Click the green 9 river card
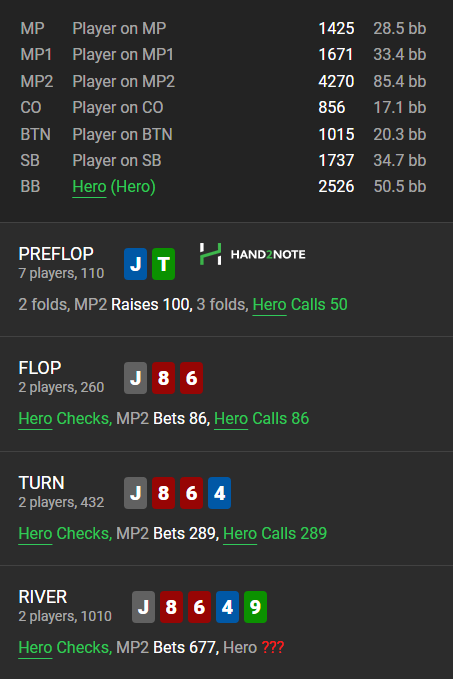Image resolution: width=453 pixels, height=679 pixels. pyautogui.click(x=256, y=607)
